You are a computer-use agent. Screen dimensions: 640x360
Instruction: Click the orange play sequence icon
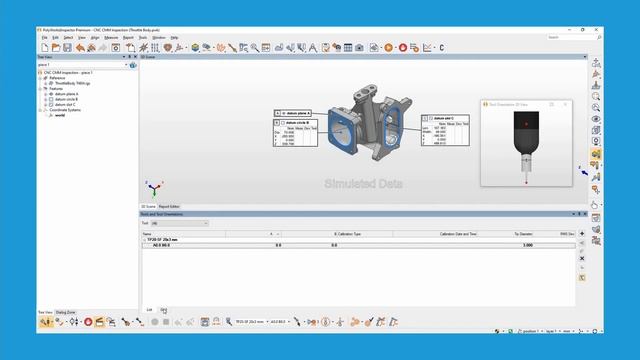tap(389, 48)
